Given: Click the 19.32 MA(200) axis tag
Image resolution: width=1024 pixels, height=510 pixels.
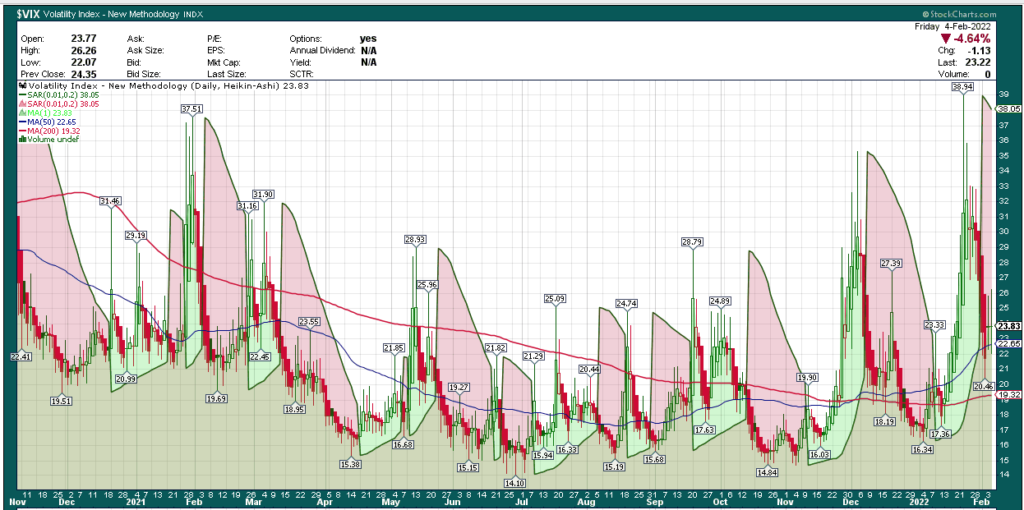Looking at the screenshot, I should click(1007, 394).
